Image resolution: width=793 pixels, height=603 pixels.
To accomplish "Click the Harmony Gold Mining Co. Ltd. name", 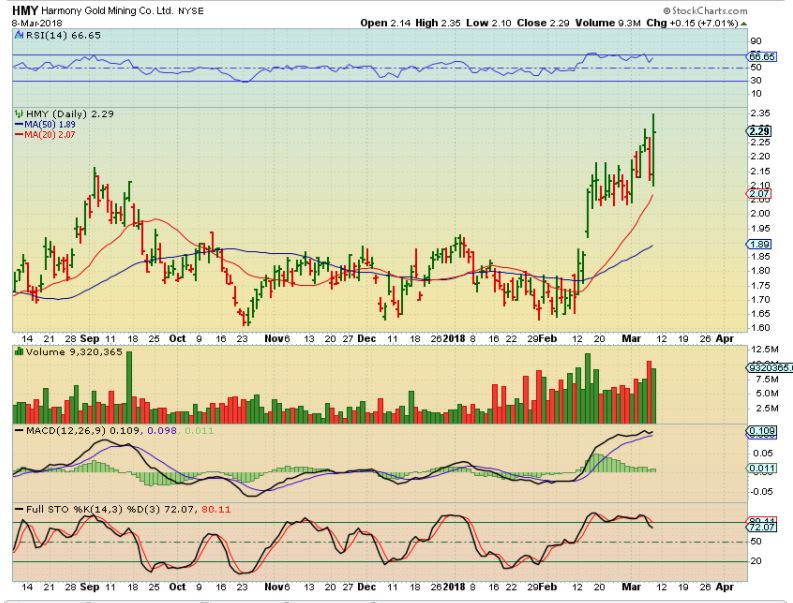I will coord(108,11).
